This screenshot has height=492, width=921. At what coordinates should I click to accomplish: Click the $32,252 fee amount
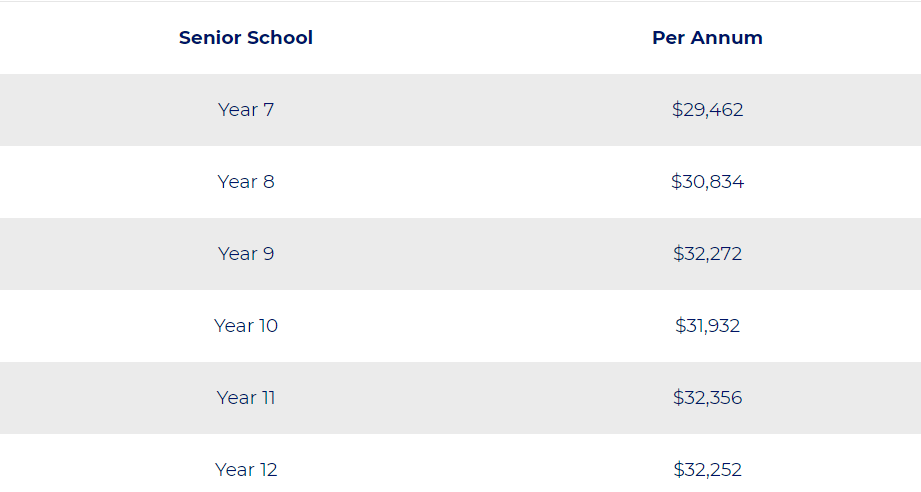(x=707, y=470)
